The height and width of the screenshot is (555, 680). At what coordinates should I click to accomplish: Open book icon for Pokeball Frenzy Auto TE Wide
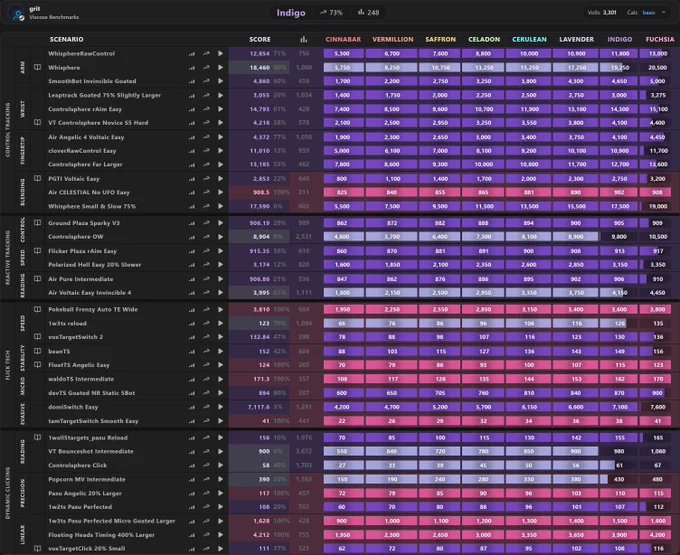(x=38, y=309)
